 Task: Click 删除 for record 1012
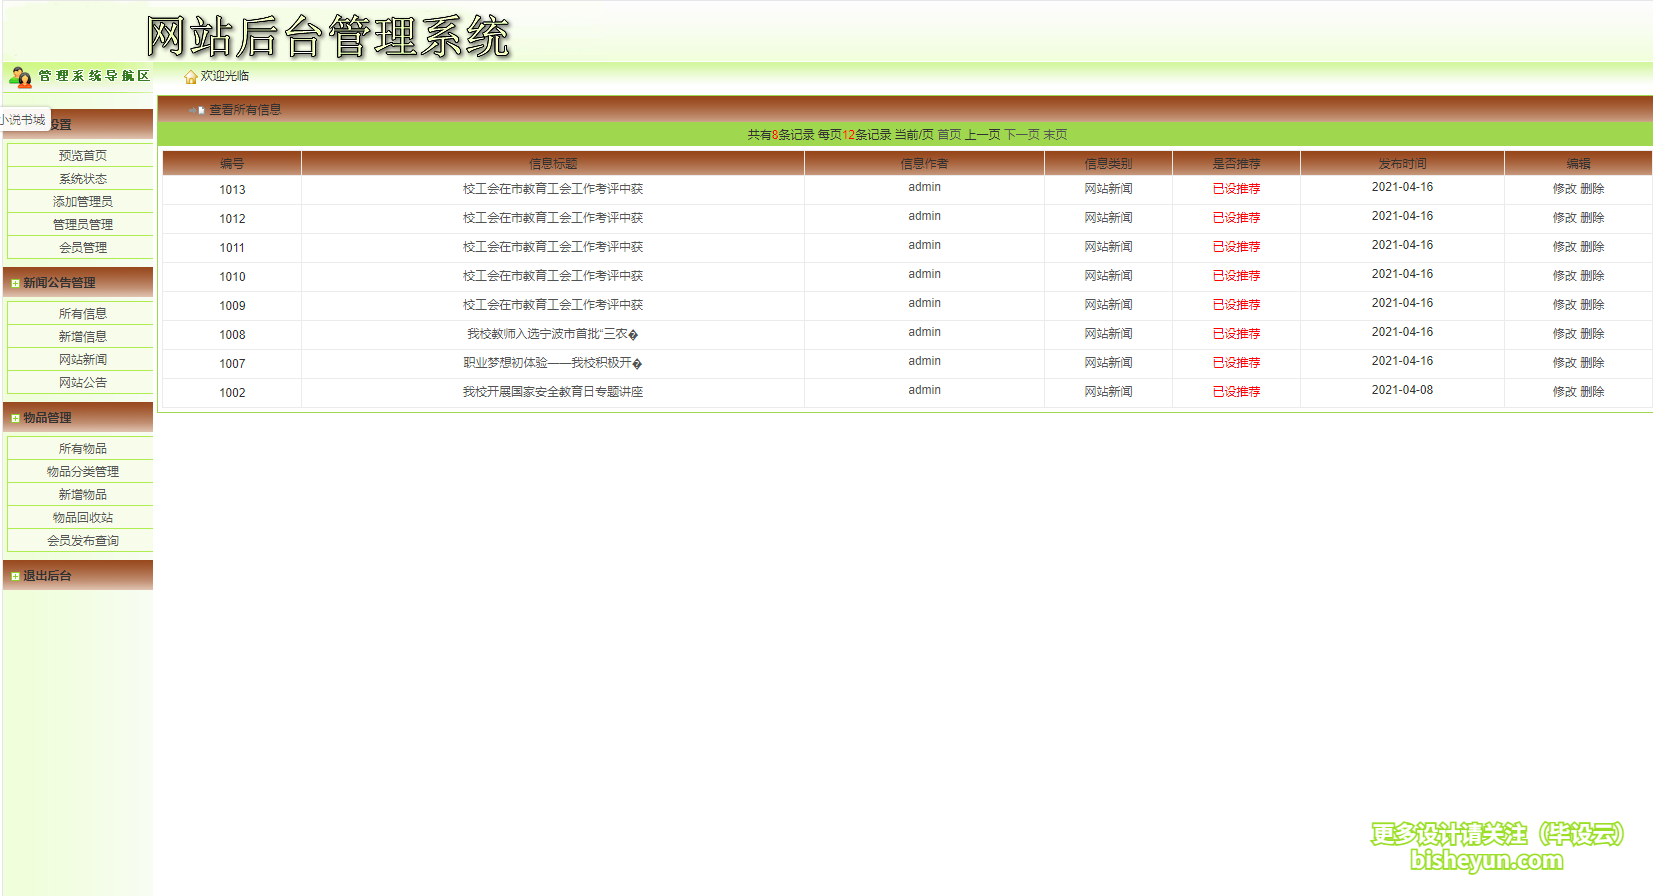(1592, 217)
